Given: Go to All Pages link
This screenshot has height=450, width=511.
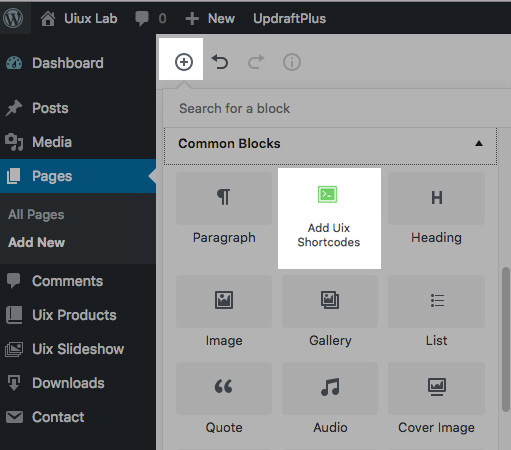Looking at the screenshot, I should [36, 215].
